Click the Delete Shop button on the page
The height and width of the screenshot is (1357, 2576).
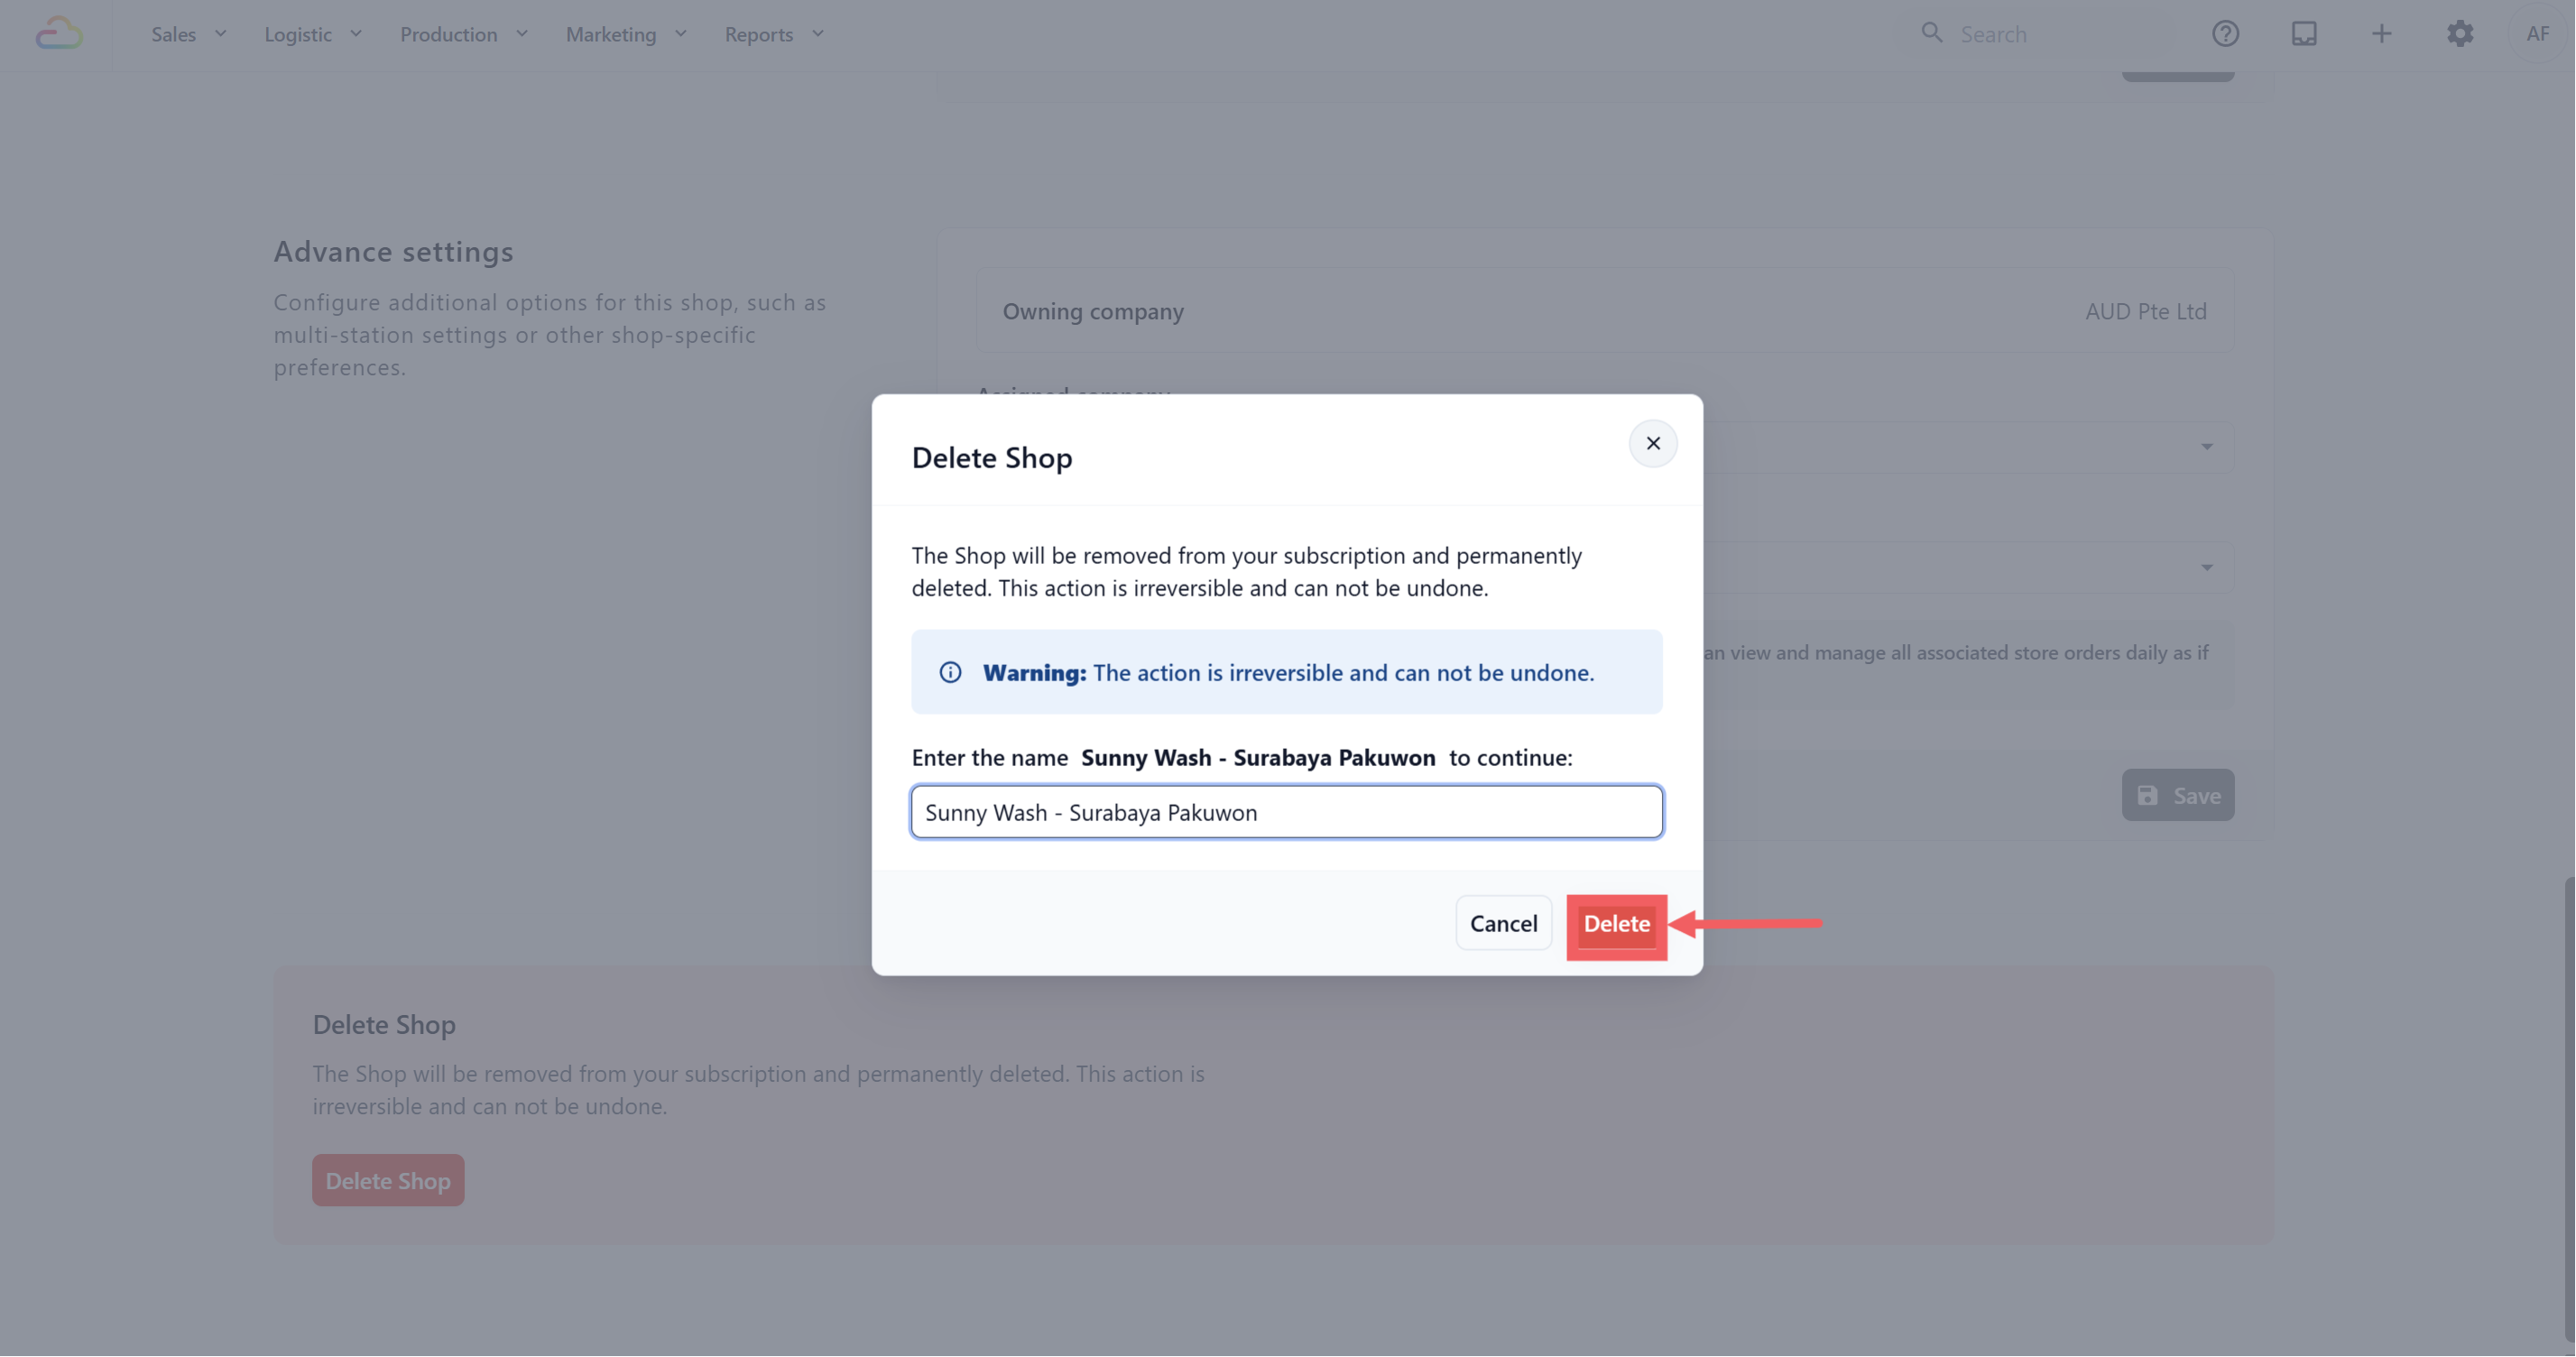tap(388, 1180)
